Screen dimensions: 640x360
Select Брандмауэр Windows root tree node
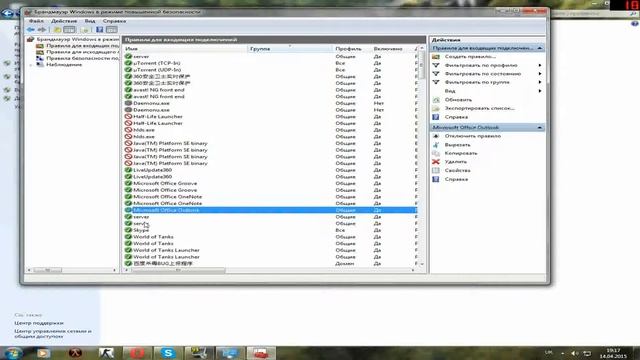(x=77, y=40)
